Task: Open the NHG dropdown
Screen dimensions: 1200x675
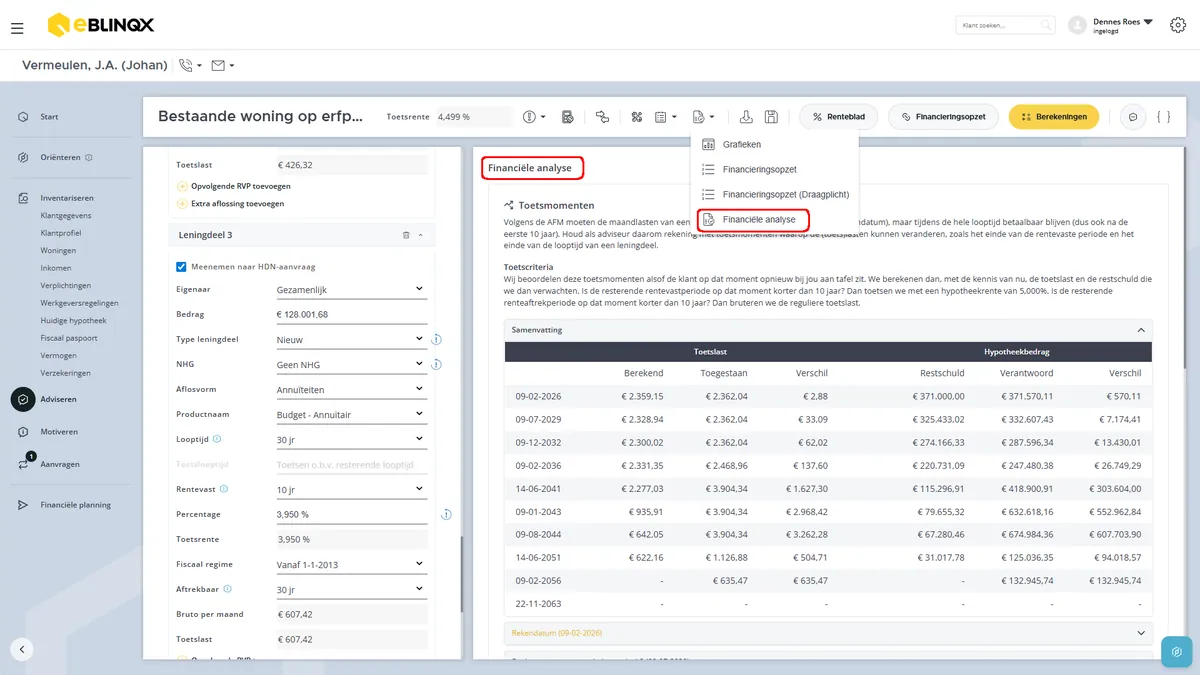Action: (351, 365)
